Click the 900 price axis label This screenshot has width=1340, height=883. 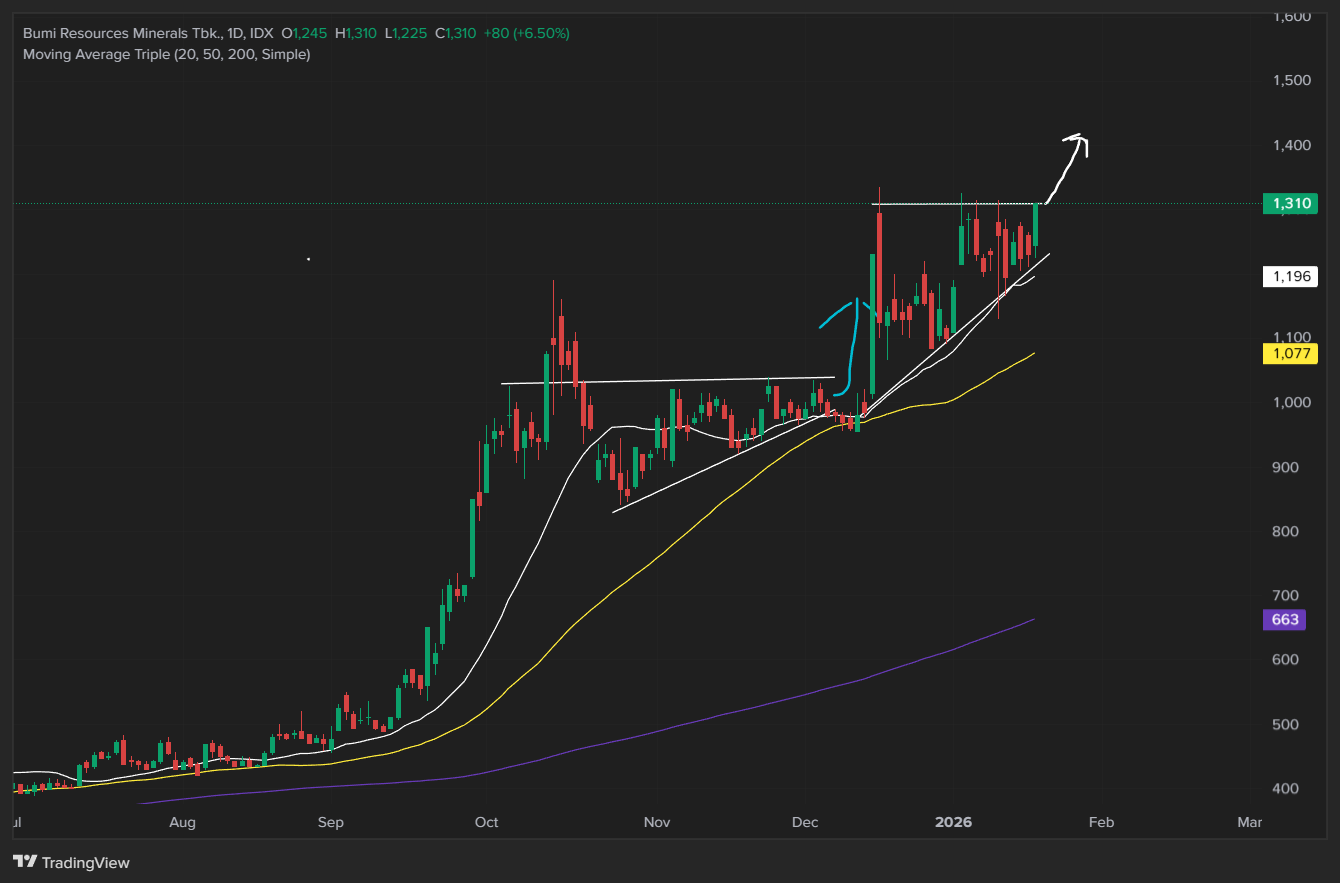tap(1287, 467)
